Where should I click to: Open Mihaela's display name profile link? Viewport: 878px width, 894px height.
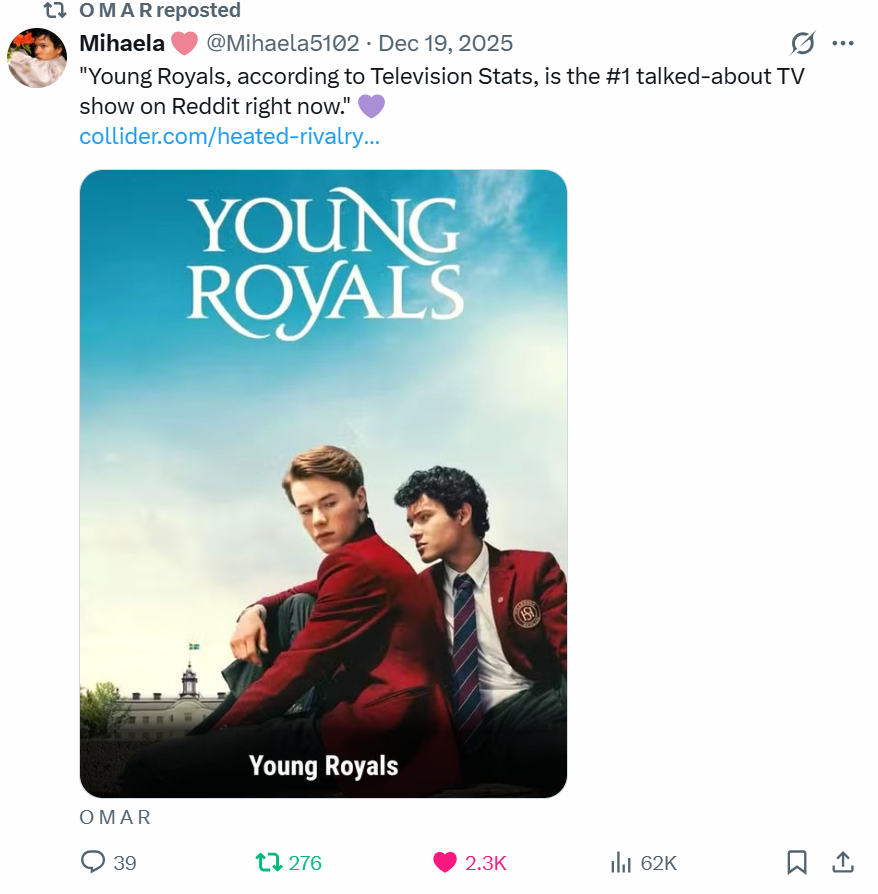[x=122, y=43]
